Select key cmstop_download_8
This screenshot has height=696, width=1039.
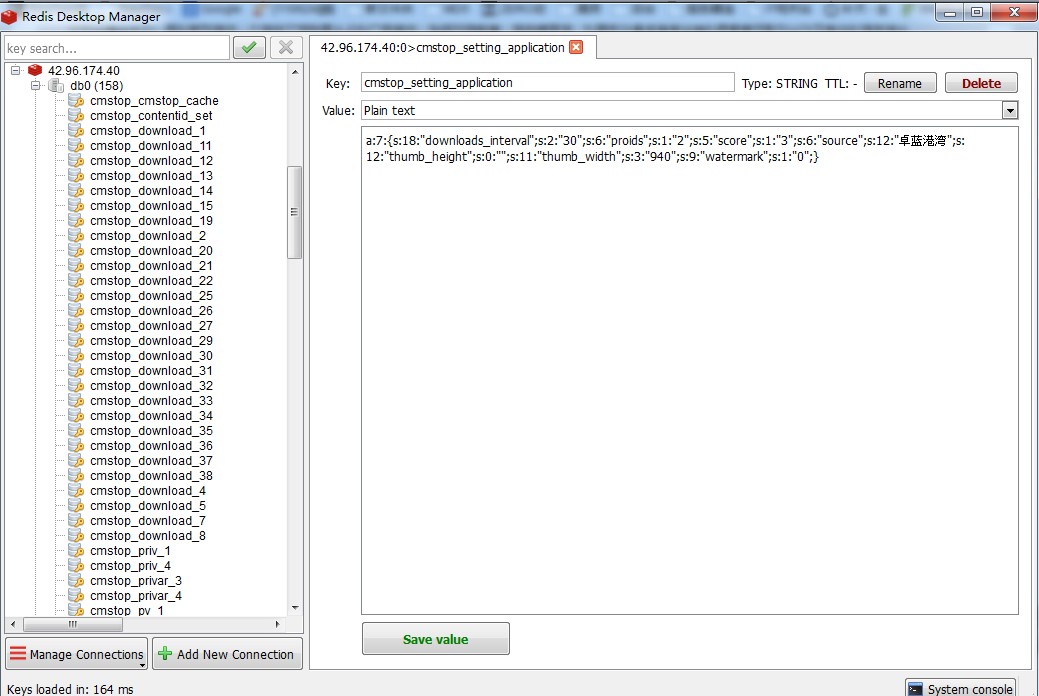[x=148, y=536]
